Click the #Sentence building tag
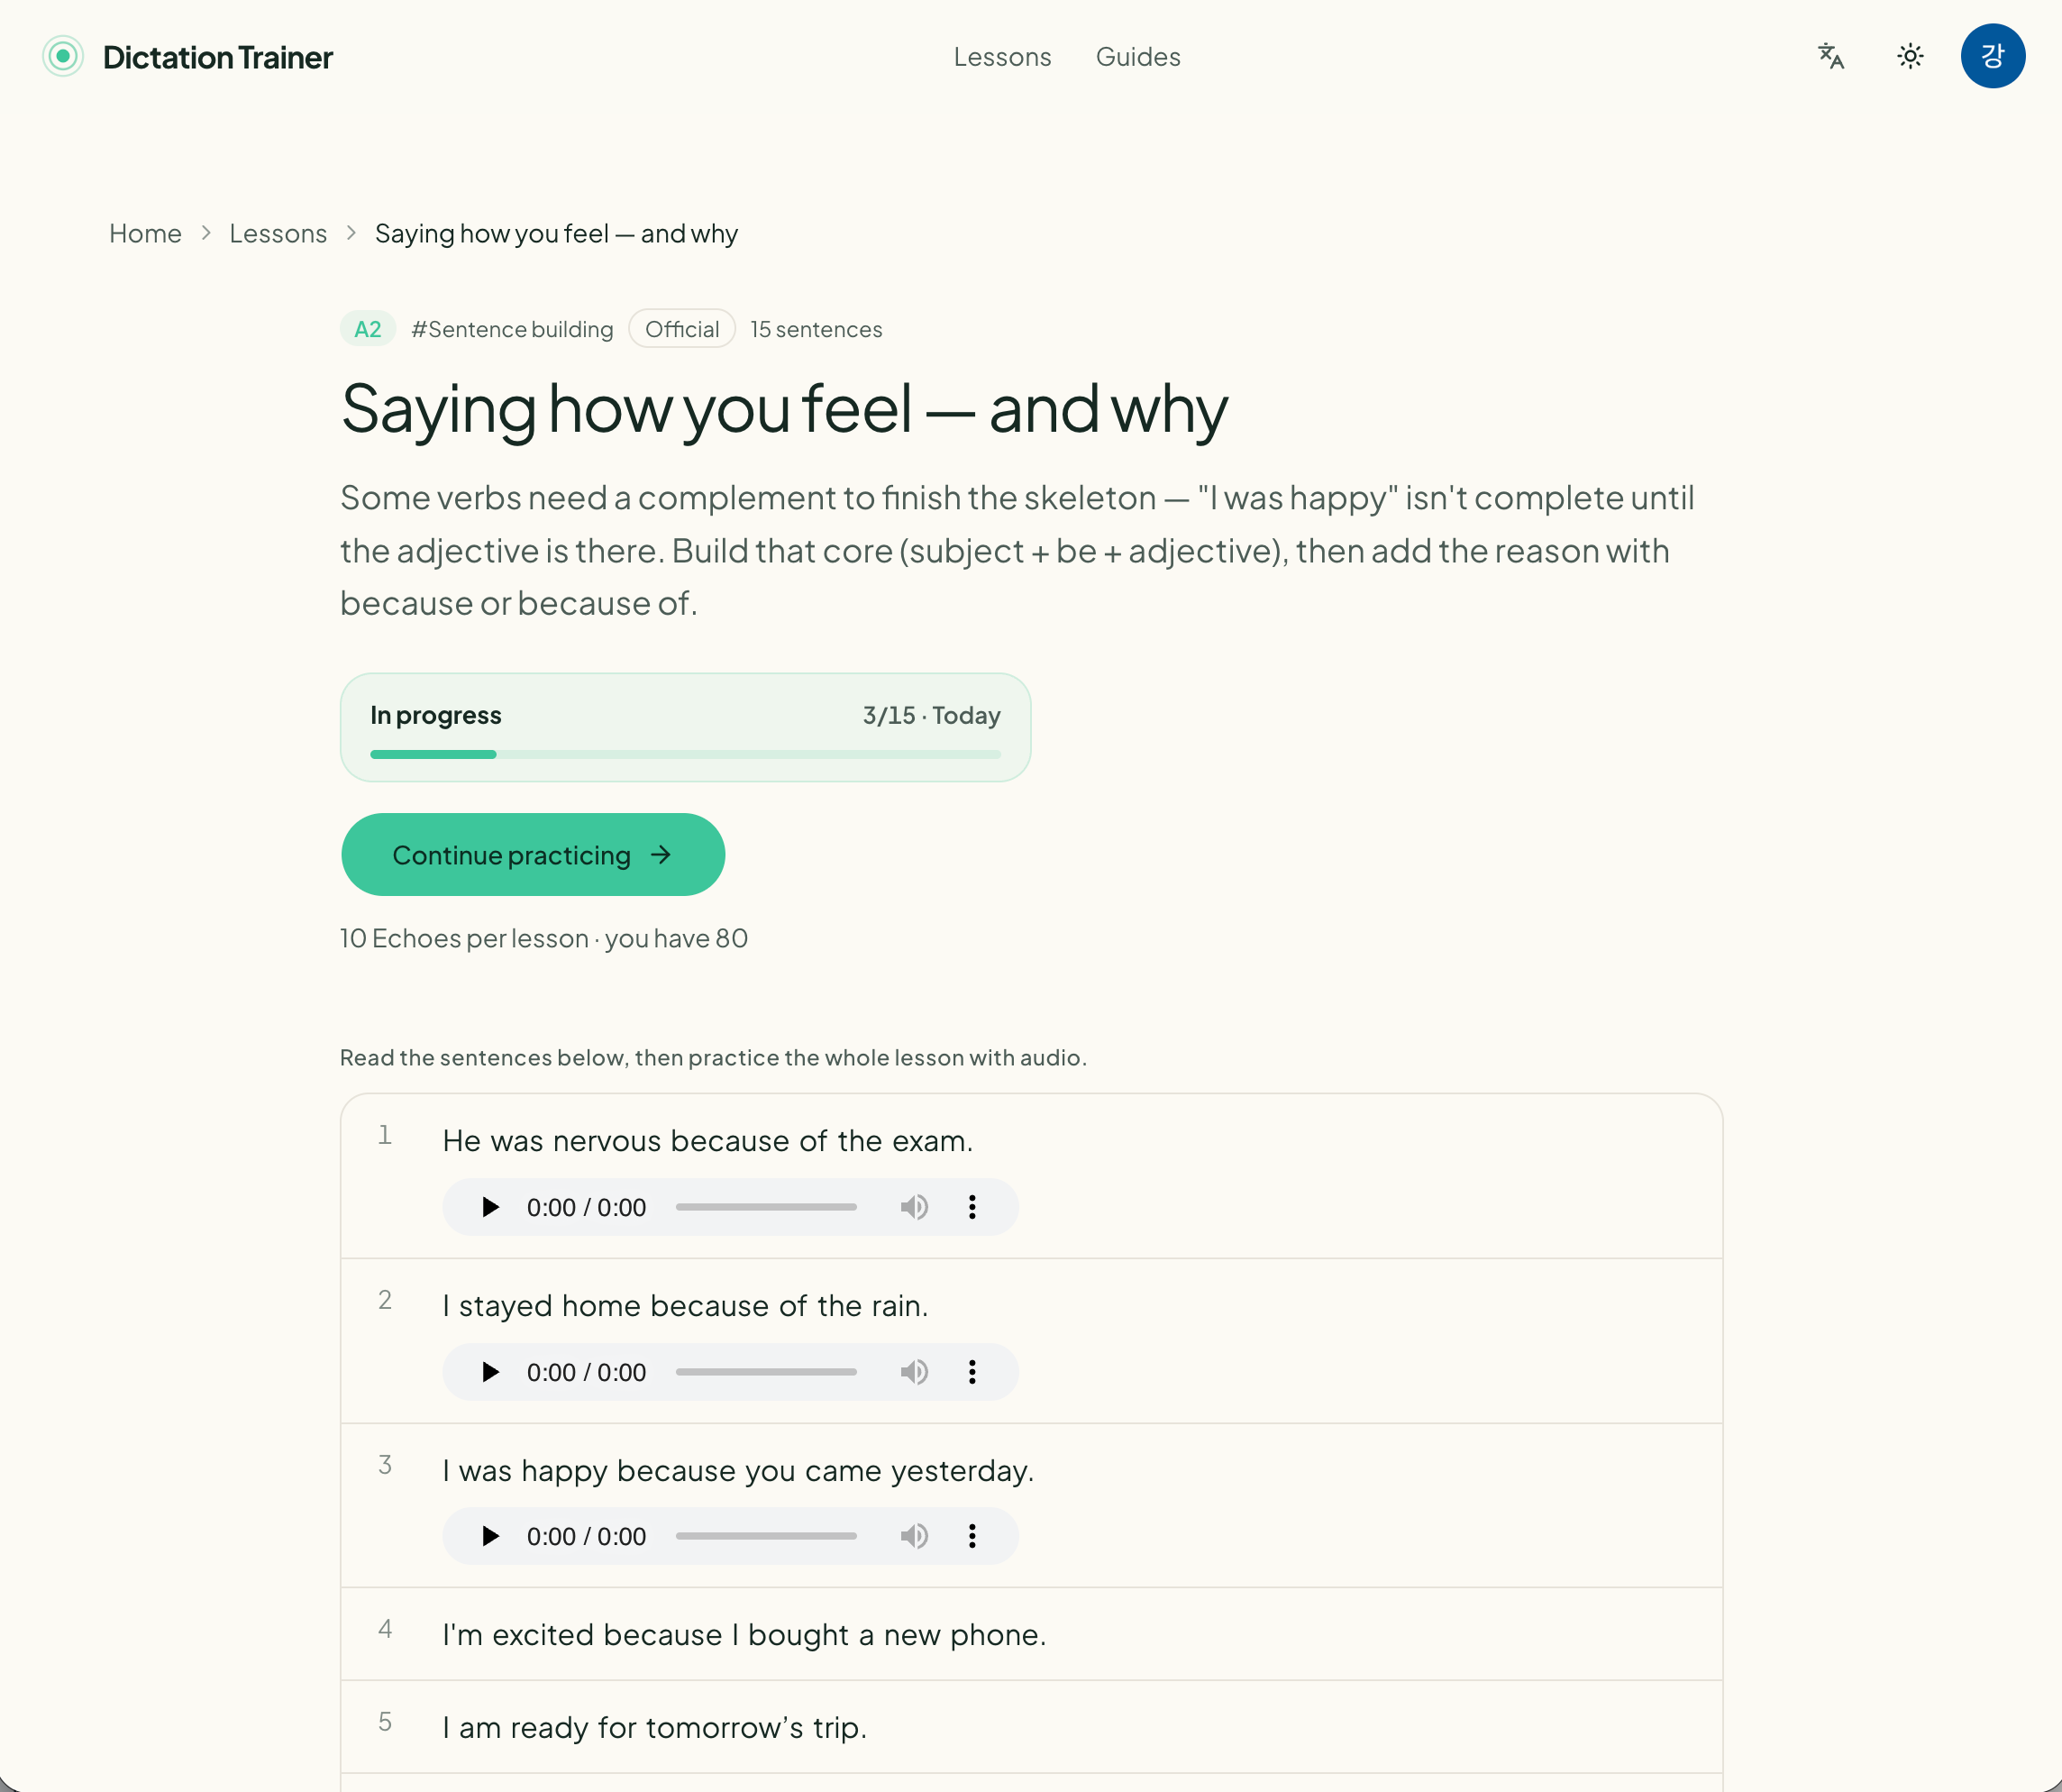 tap(512, 329)
